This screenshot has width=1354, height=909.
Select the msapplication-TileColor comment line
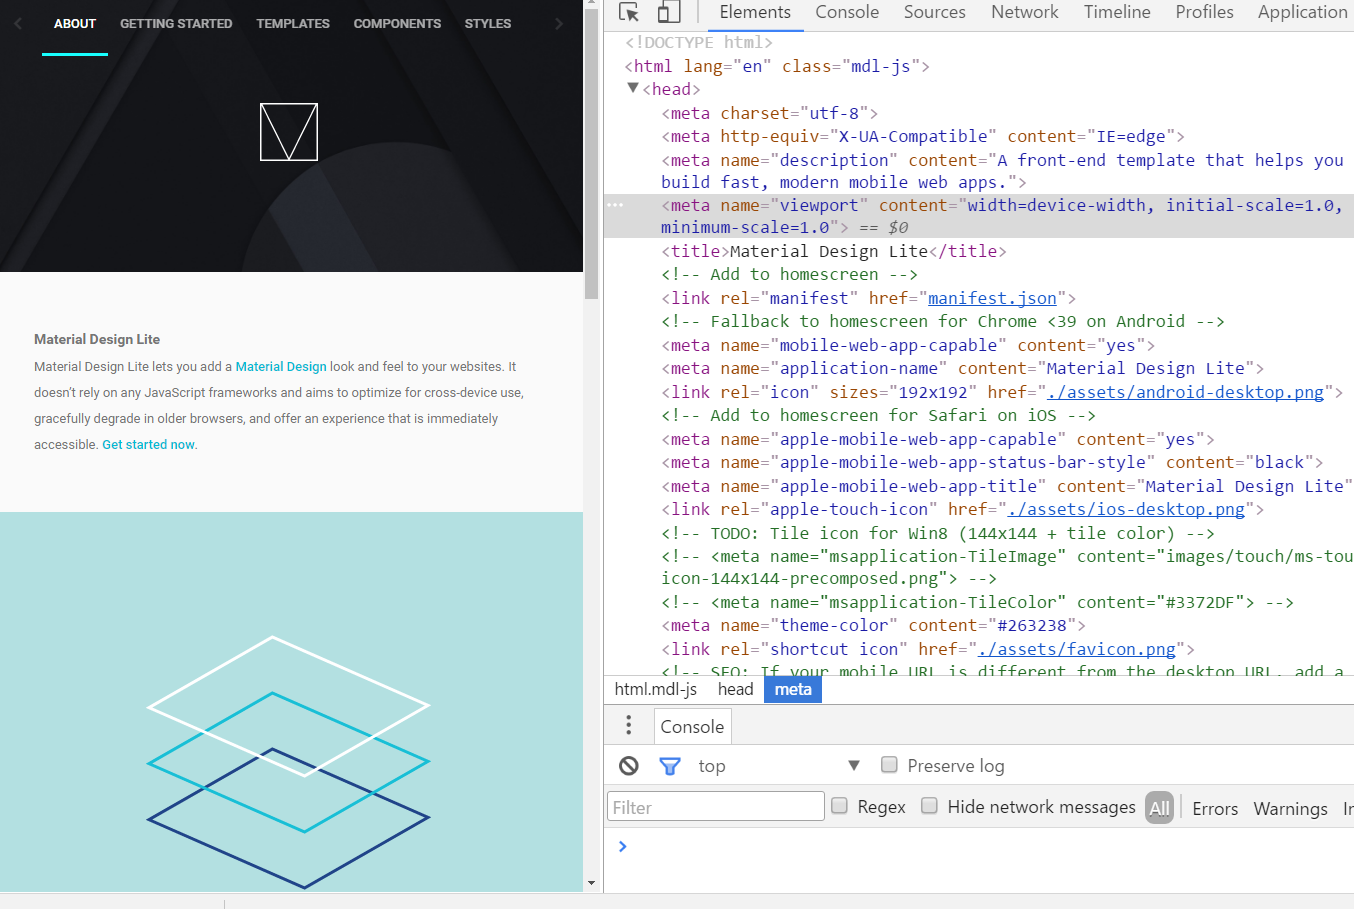pos(977,602)
